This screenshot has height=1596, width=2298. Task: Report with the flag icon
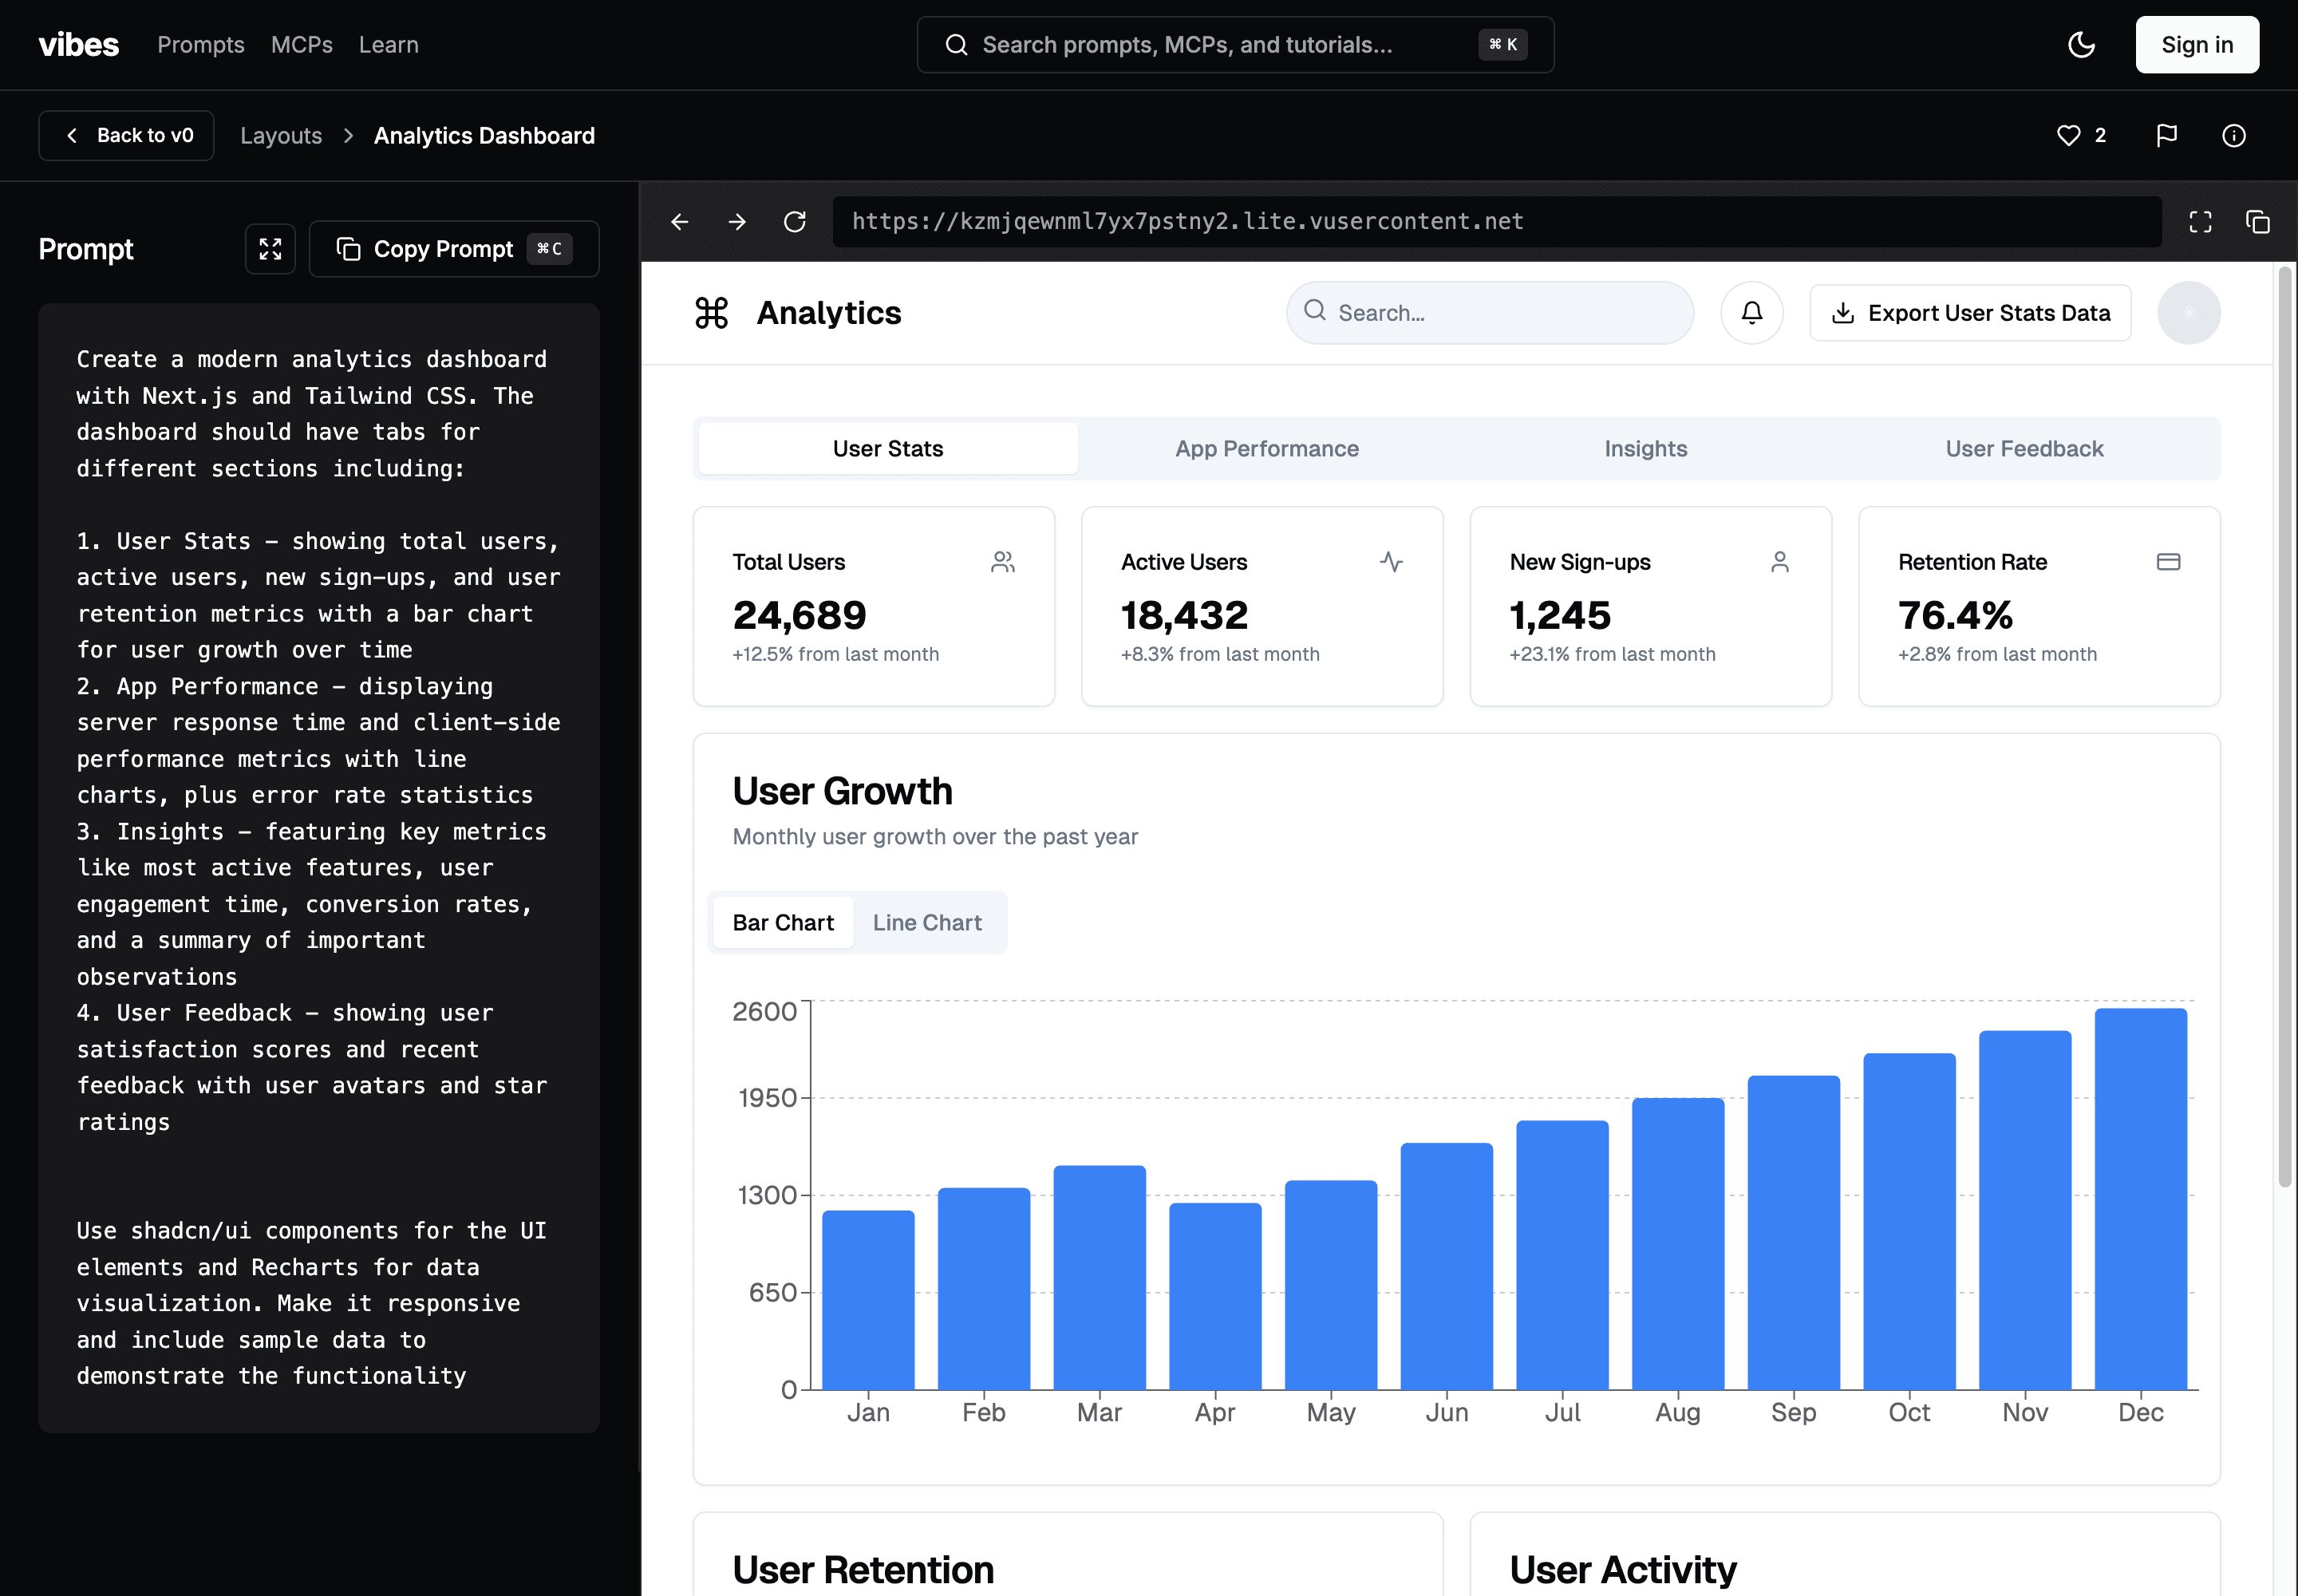pyautogui.click(x=2166, y=136)
